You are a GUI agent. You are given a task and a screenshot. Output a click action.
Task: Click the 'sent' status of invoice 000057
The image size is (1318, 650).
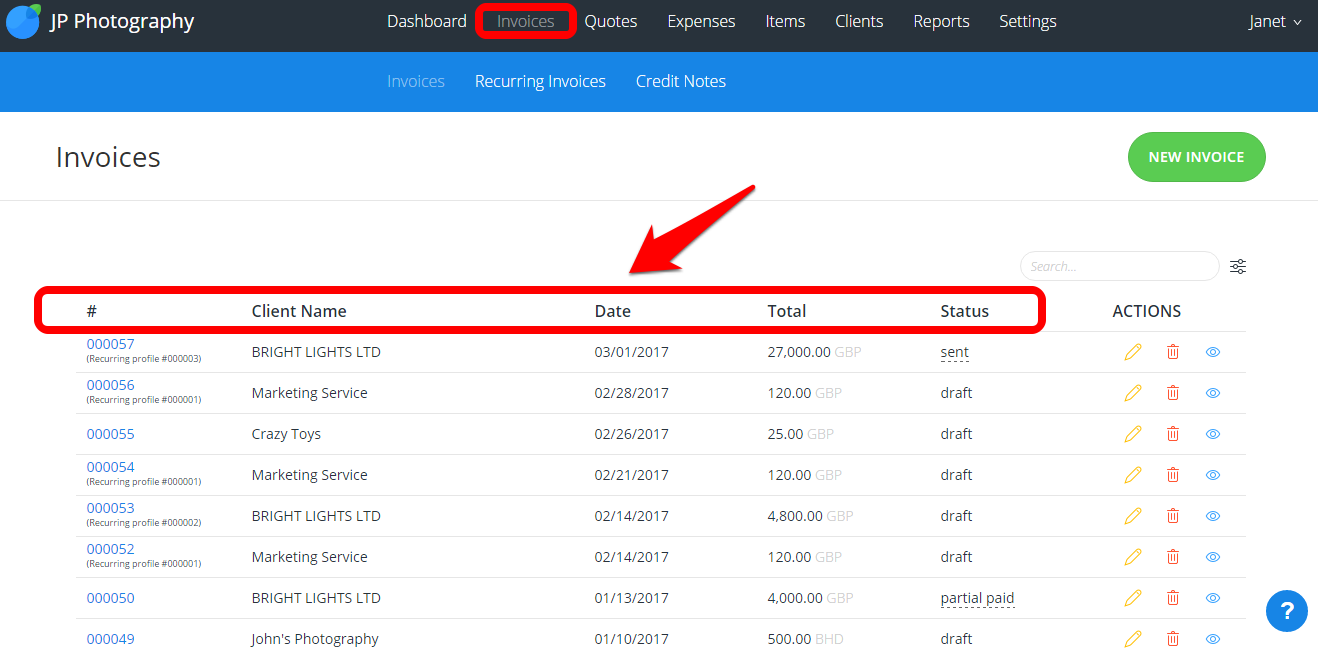pyautogui.click(x=955, y=352)
